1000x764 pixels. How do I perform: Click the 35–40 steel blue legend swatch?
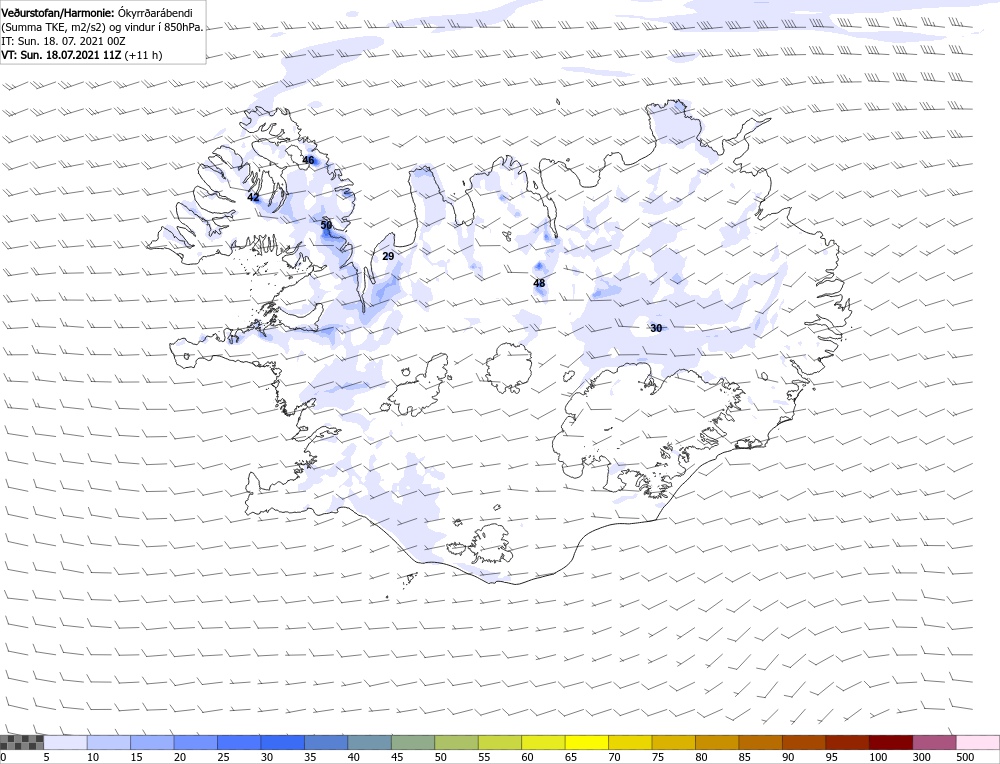point(326,742)
